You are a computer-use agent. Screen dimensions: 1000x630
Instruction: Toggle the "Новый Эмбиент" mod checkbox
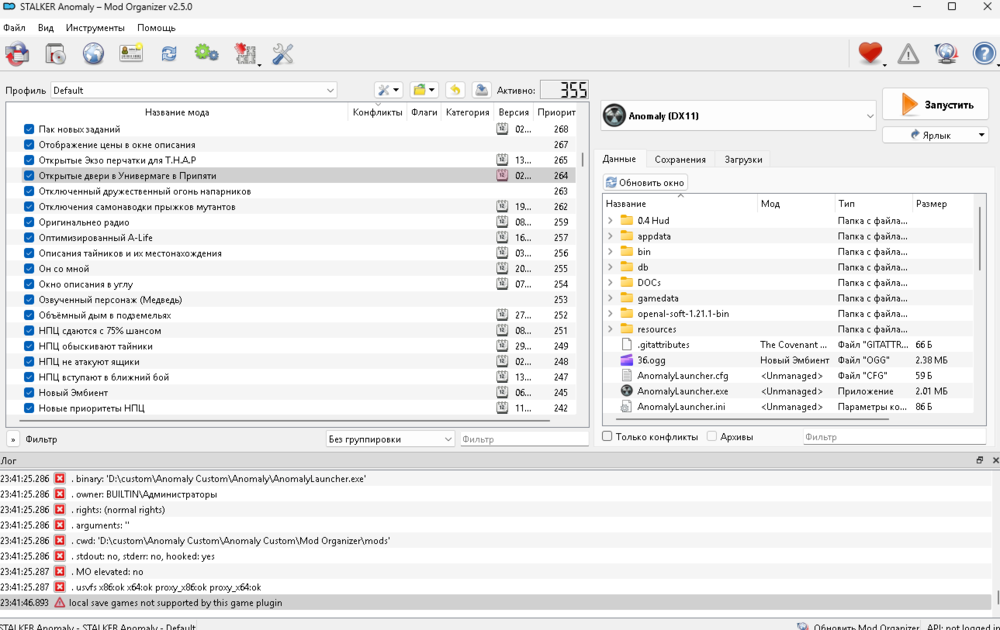[29, 393]
